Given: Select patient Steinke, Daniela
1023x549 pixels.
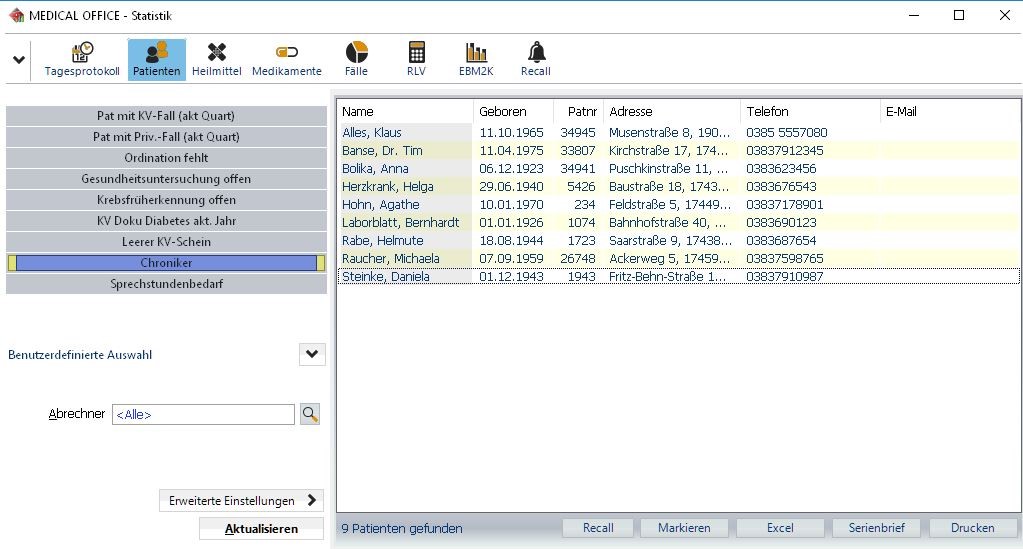Looking at the screenshot, I should (x=386, y=276).
